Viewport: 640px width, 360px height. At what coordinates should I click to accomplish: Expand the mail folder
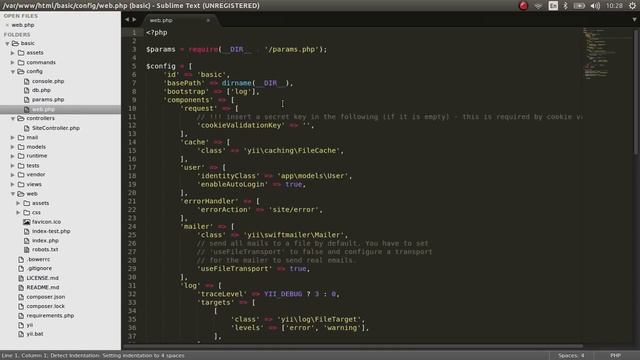click(13, 138)
